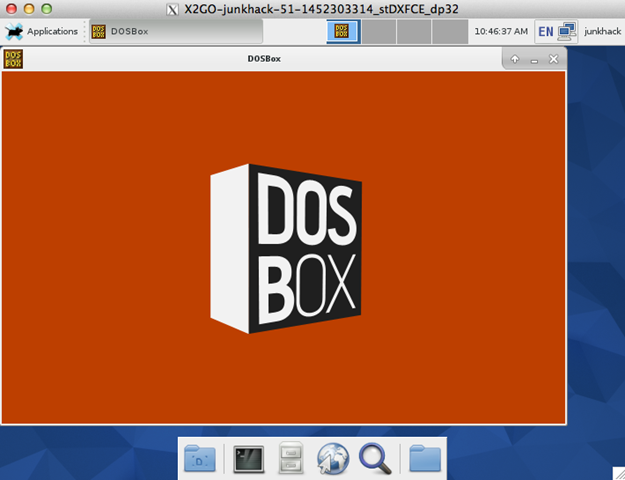Open the junkhack user menu

click(601, 31)
